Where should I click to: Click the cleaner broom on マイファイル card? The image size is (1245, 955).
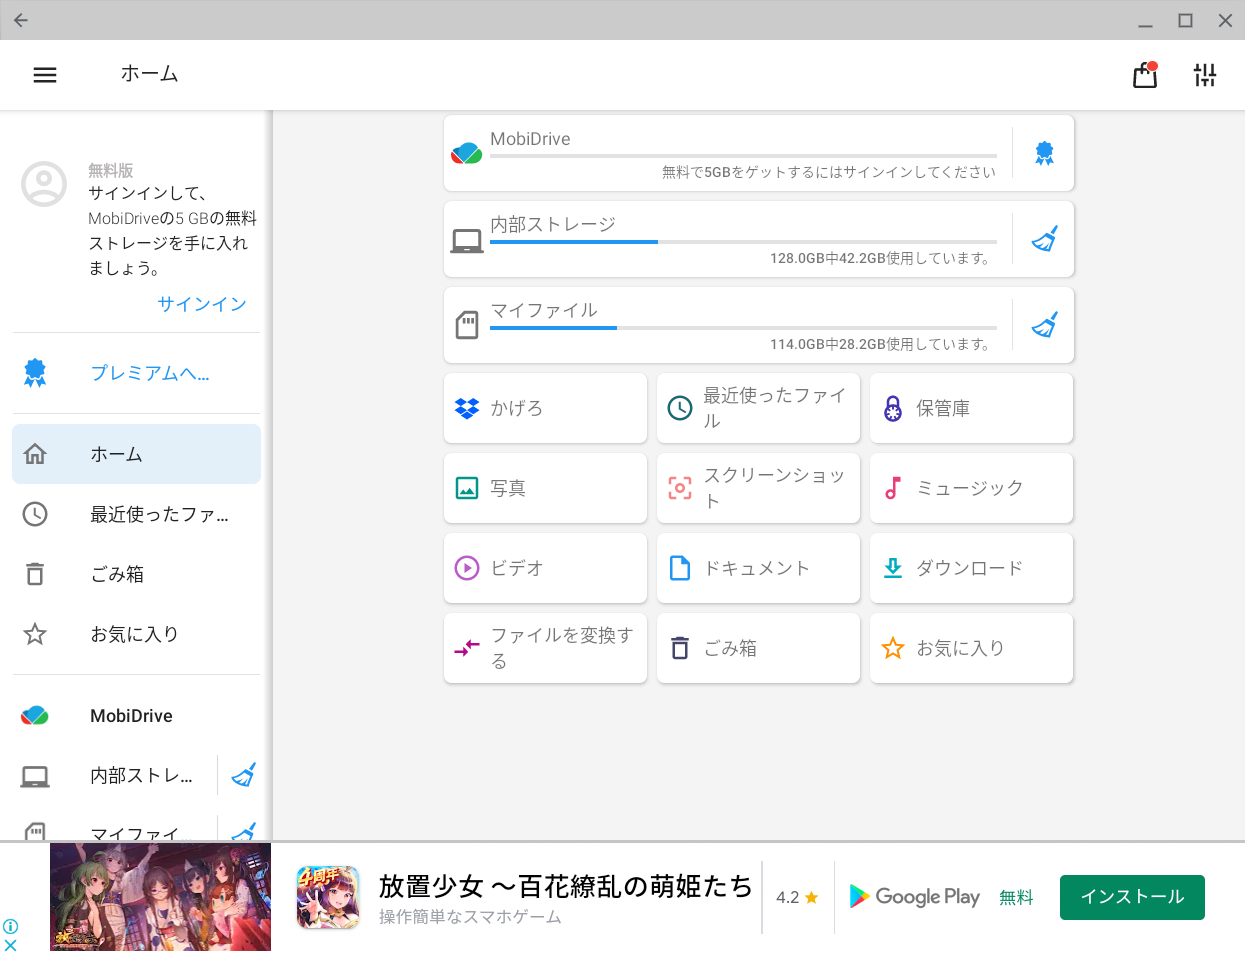coord(1044,325)
